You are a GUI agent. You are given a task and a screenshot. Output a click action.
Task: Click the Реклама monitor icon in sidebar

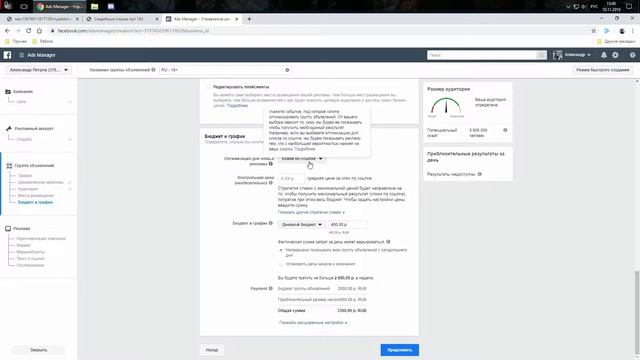click(8, 229)
